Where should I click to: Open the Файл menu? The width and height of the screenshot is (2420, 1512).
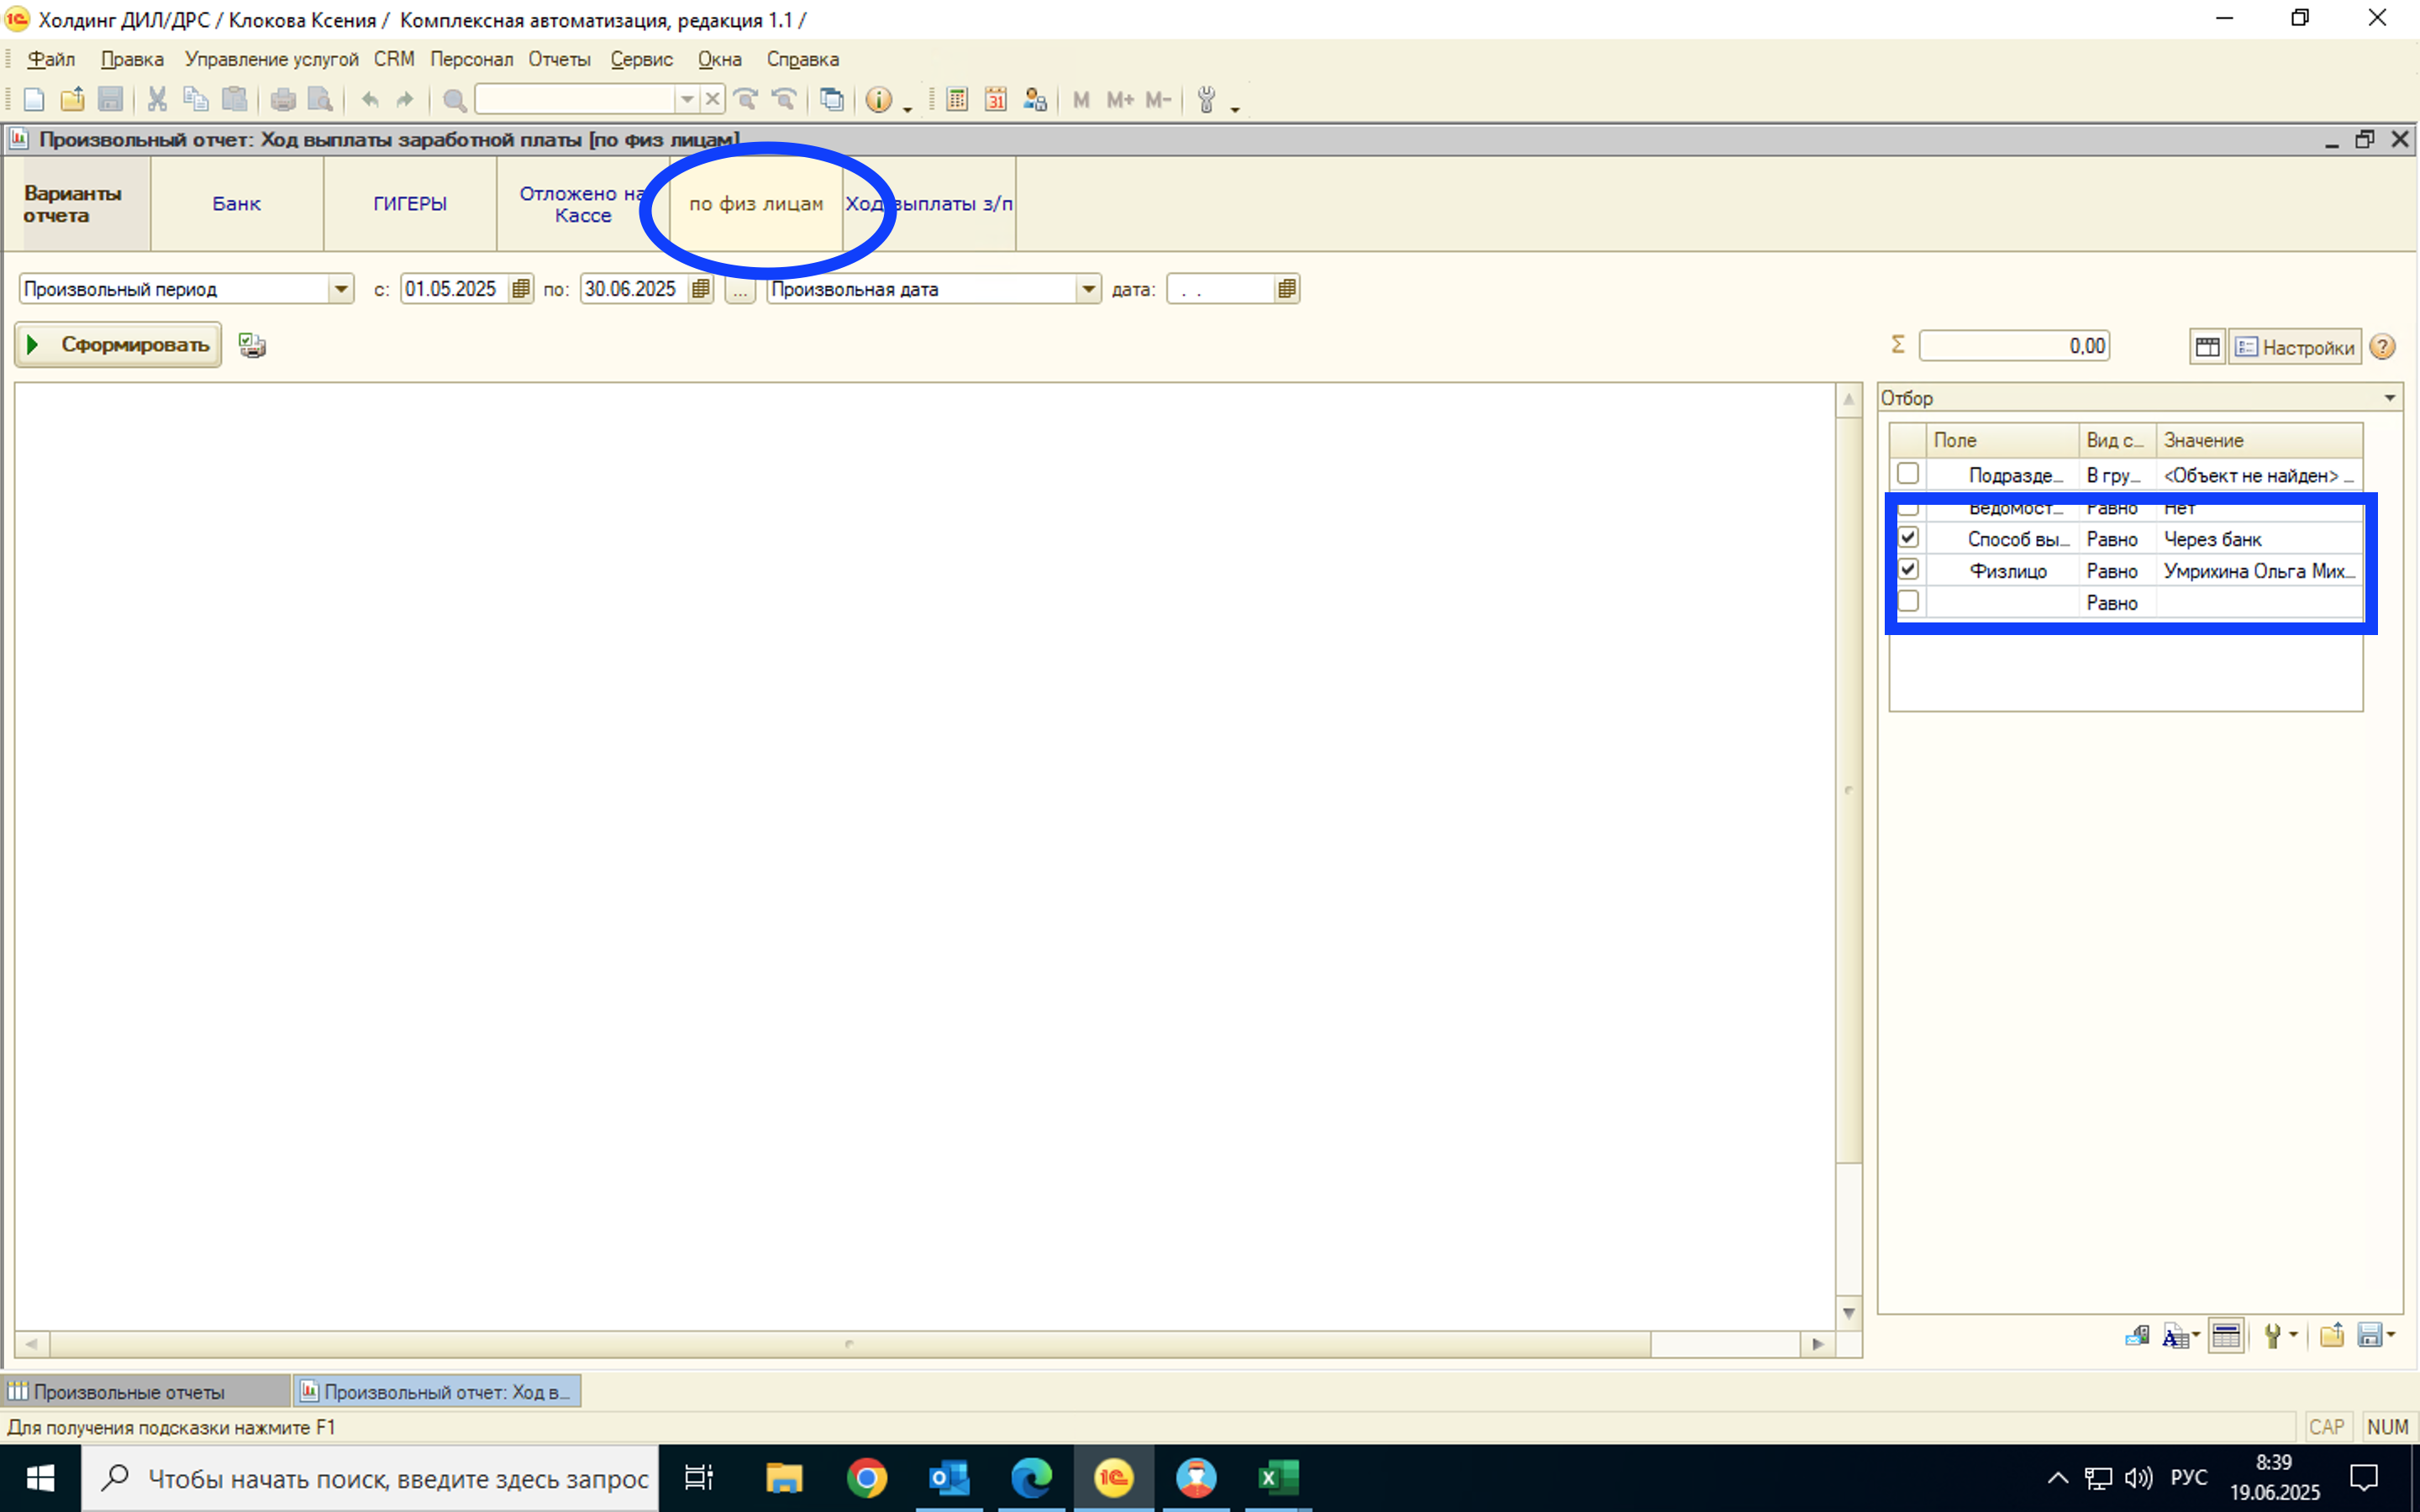click(51, 59)
